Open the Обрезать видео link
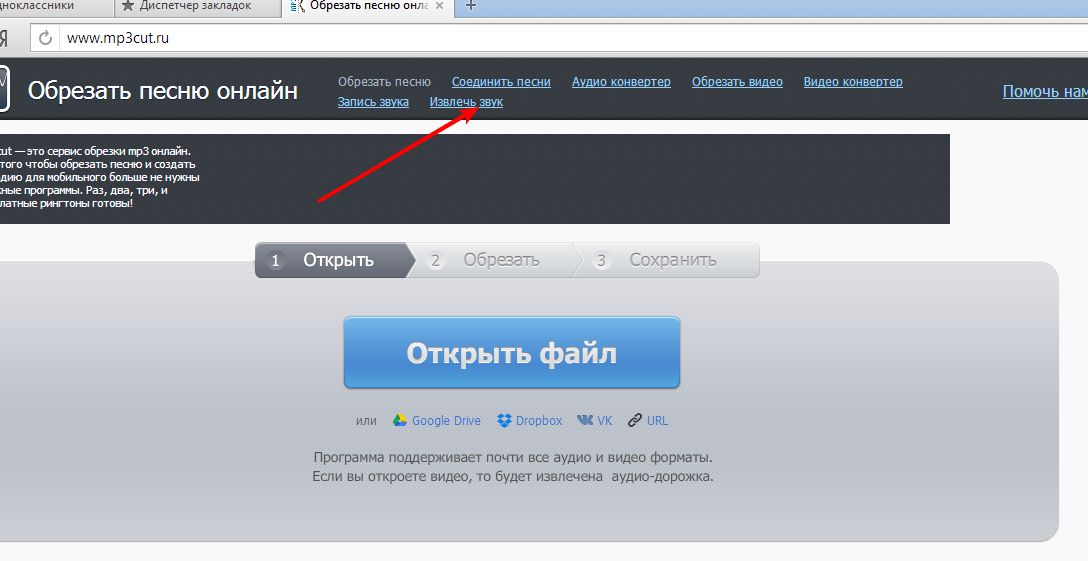Screen dimensions: 1088x561 tap(737, 82)
